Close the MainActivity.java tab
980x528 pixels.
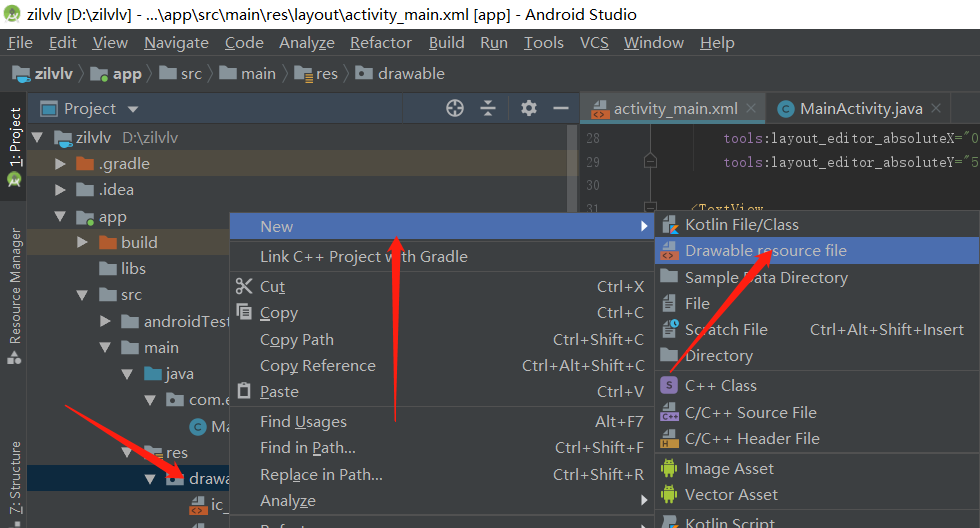pyautogui.click(x=936, y=108)
